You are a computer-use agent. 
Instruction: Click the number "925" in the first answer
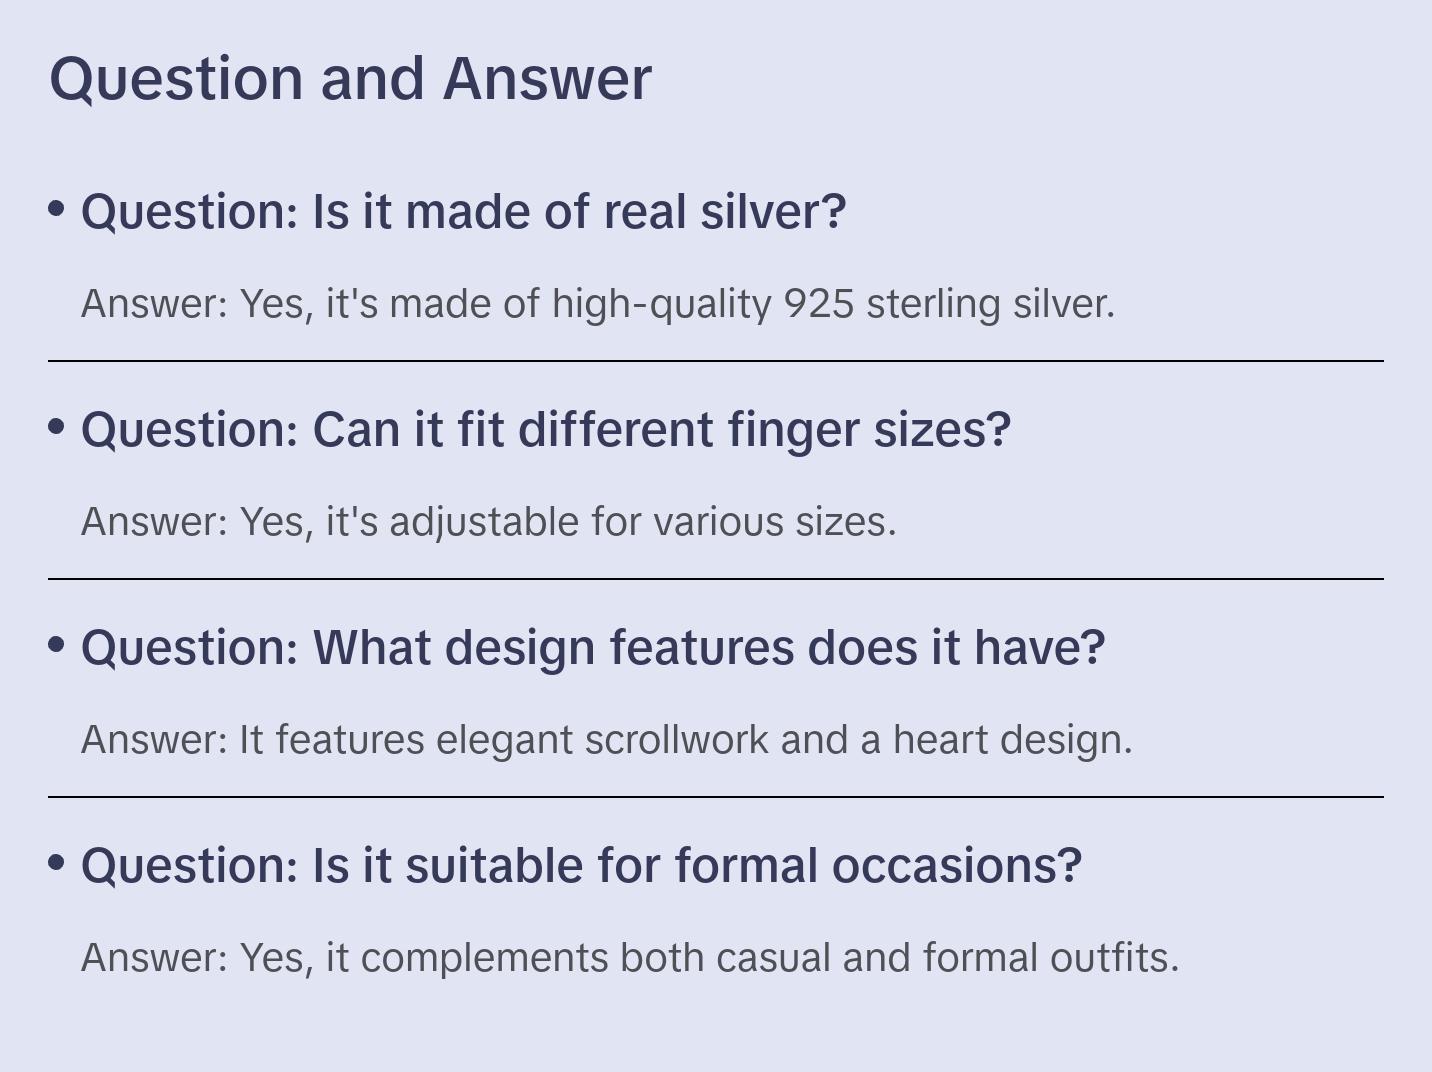818,304
